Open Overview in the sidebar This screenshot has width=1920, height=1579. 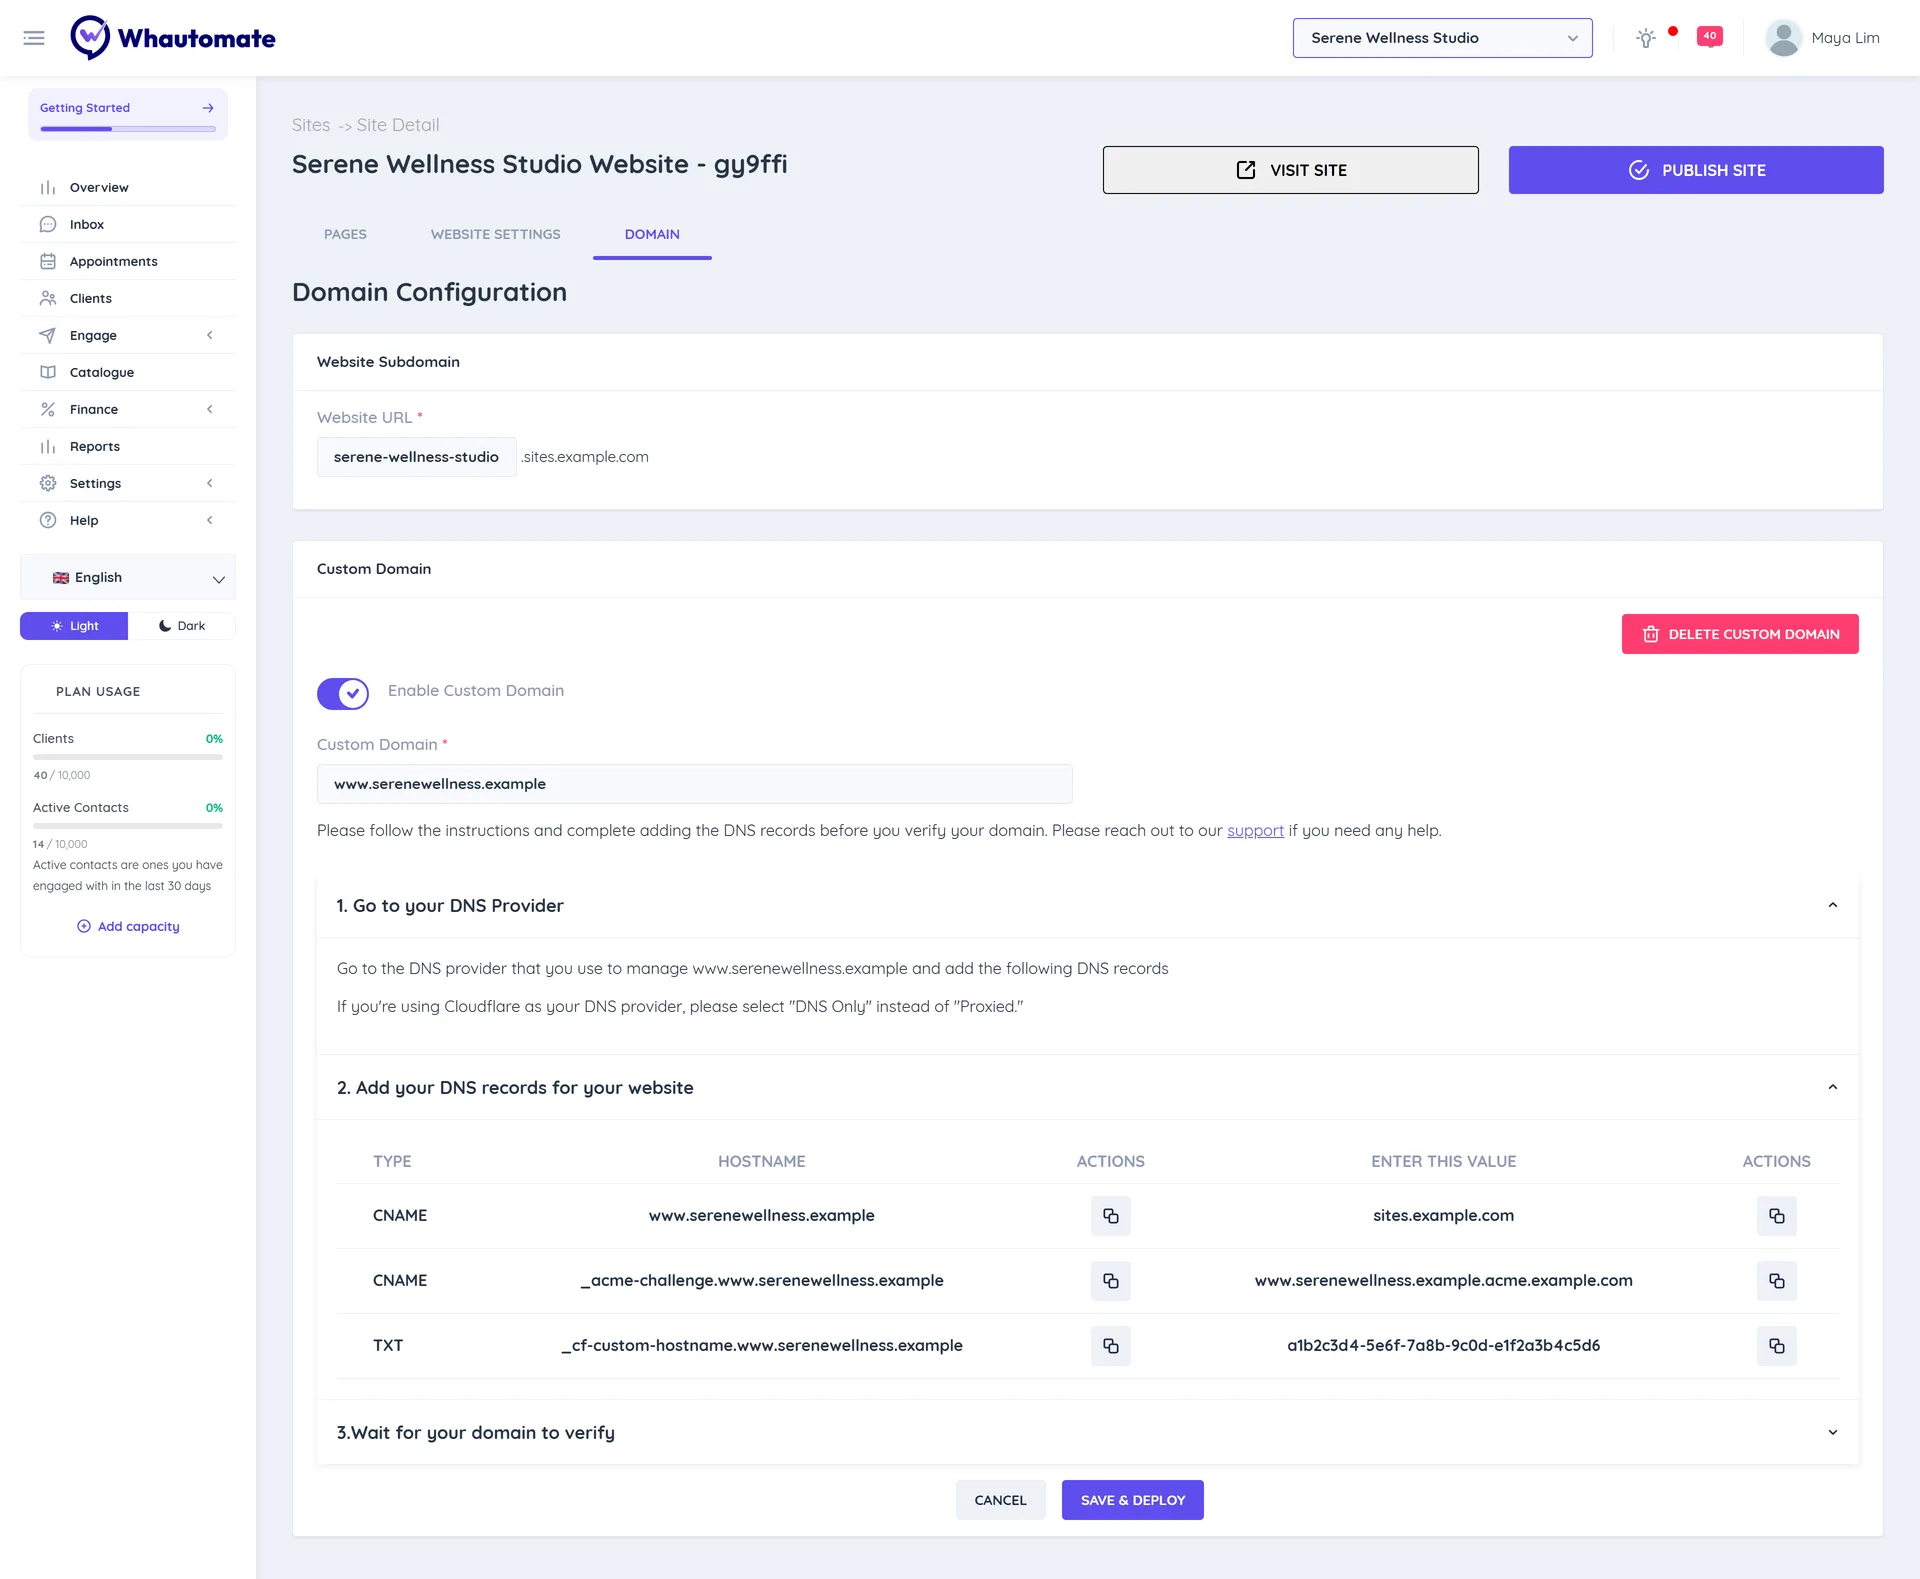(x=128, y=187)
